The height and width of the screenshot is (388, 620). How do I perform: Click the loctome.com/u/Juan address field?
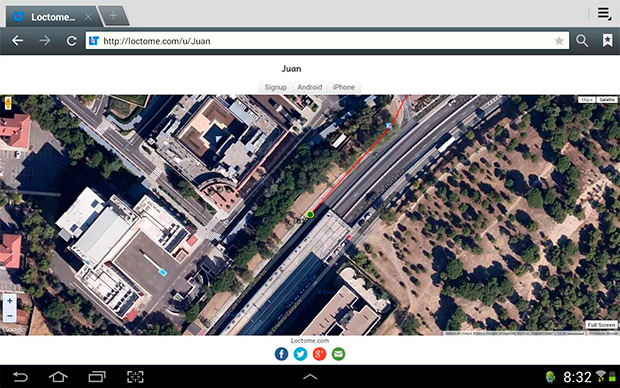327,41
